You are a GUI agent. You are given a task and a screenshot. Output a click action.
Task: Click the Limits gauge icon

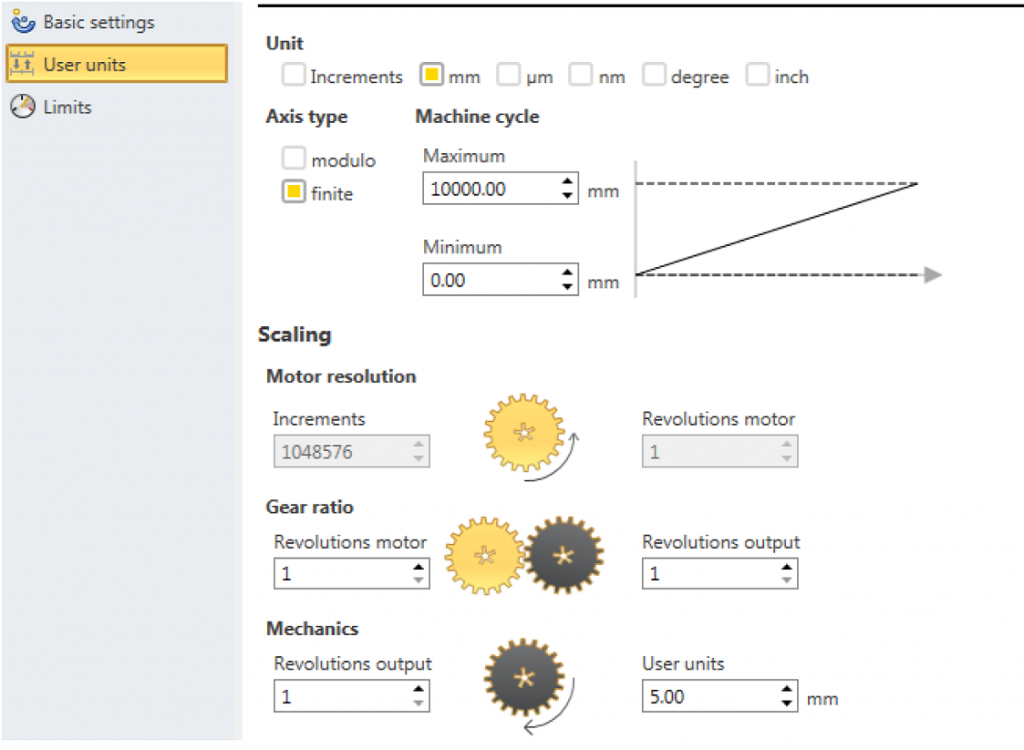click(22, 107)
